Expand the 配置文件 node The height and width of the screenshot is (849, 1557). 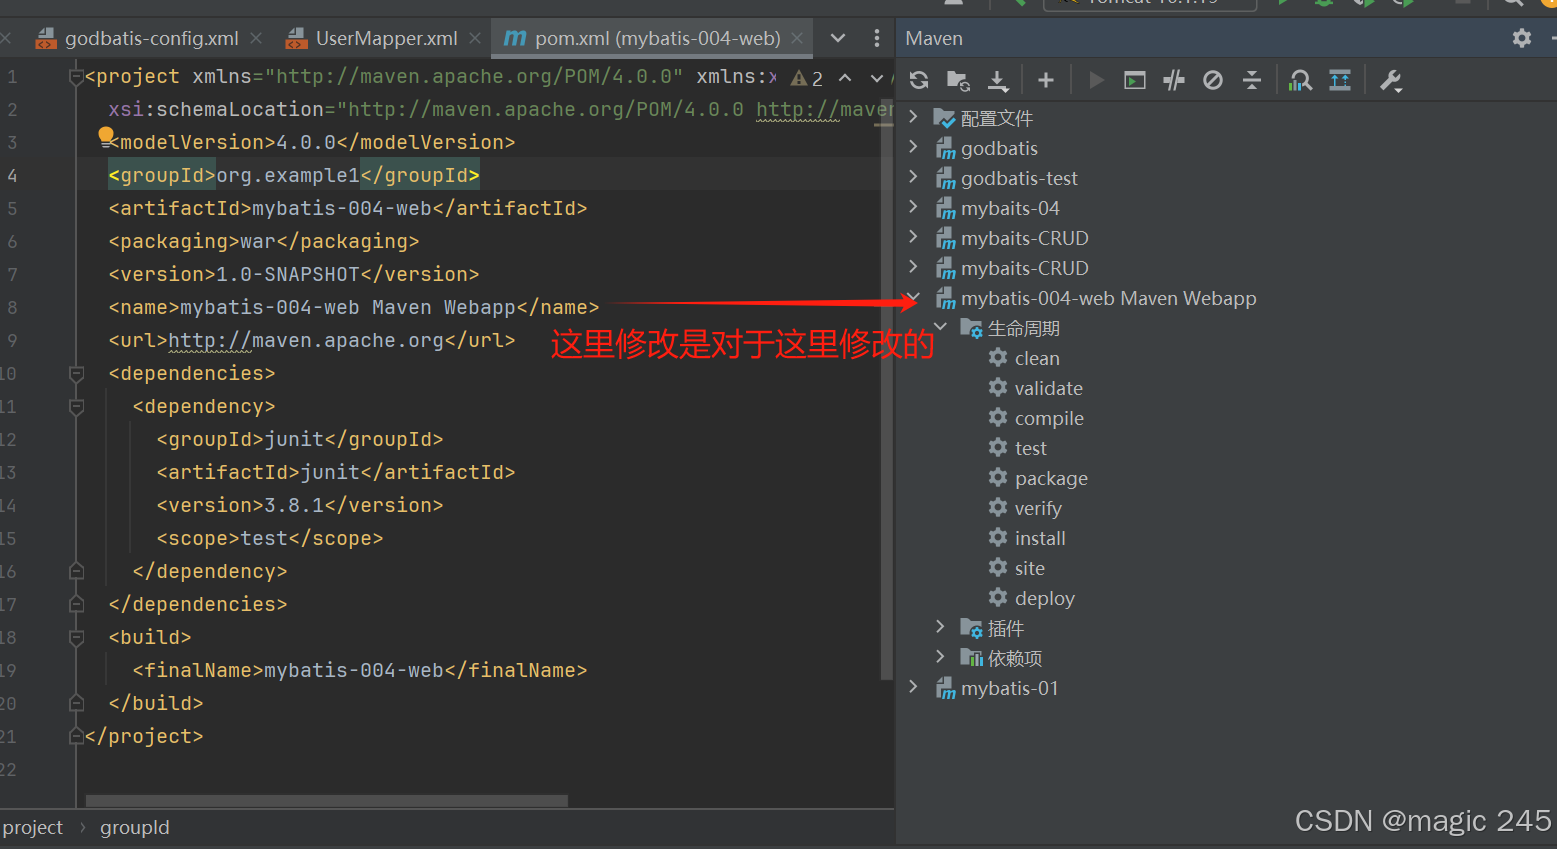tap(913, 117)
